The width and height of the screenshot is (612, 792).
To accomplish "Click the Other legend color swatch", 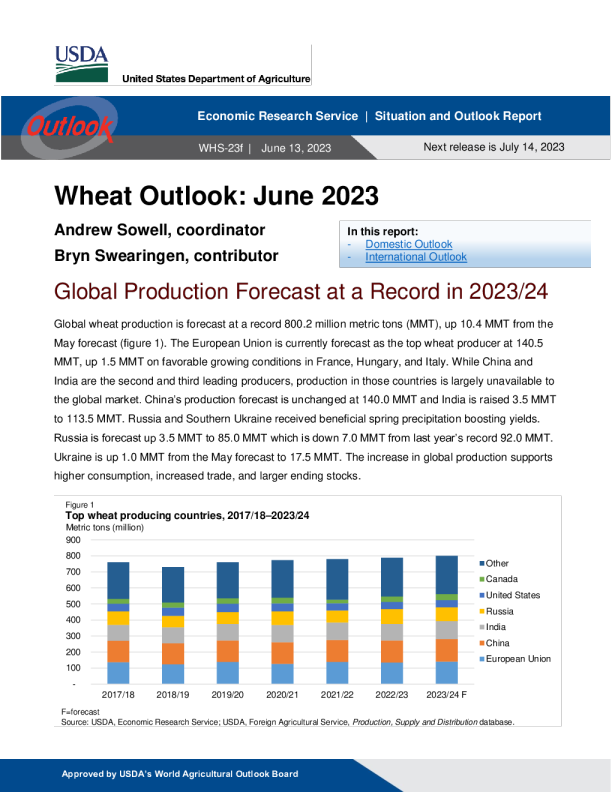I will (x=481, y=564).
